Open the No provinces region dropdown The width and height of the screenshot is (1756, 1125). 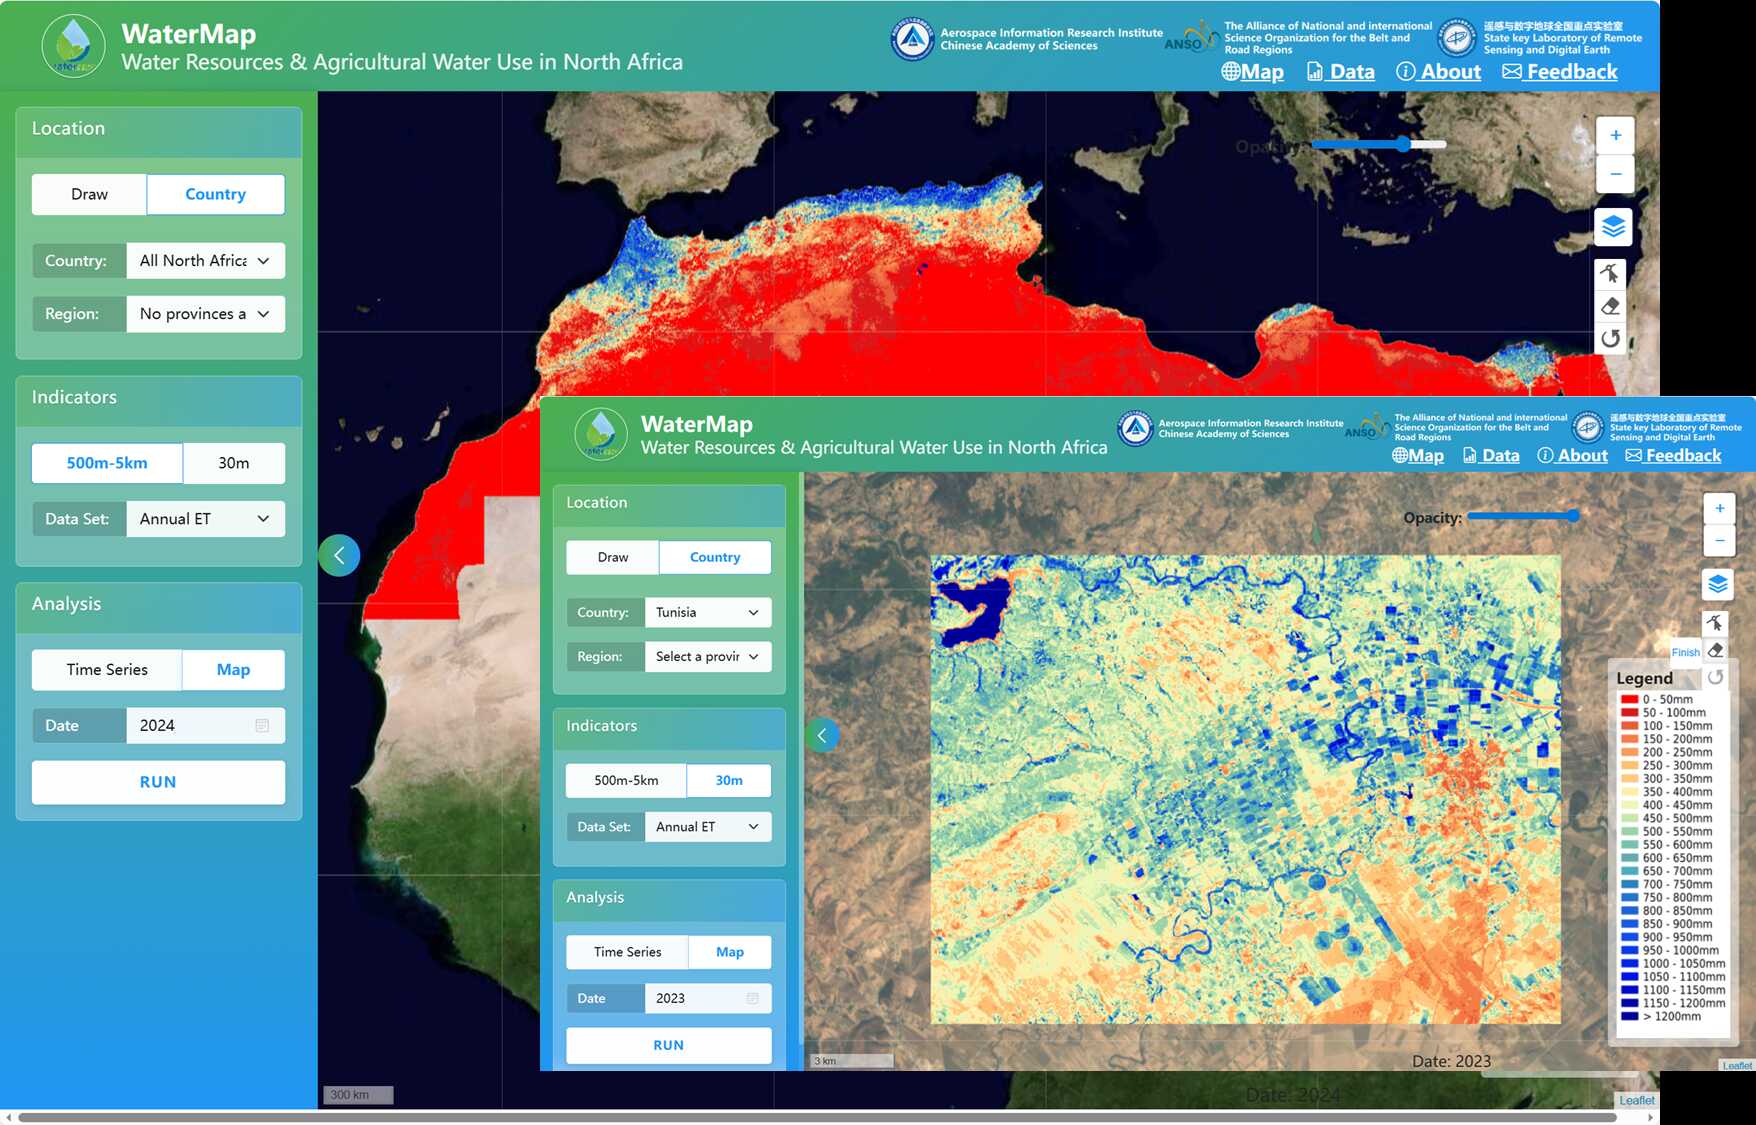(x=205, y=314)
